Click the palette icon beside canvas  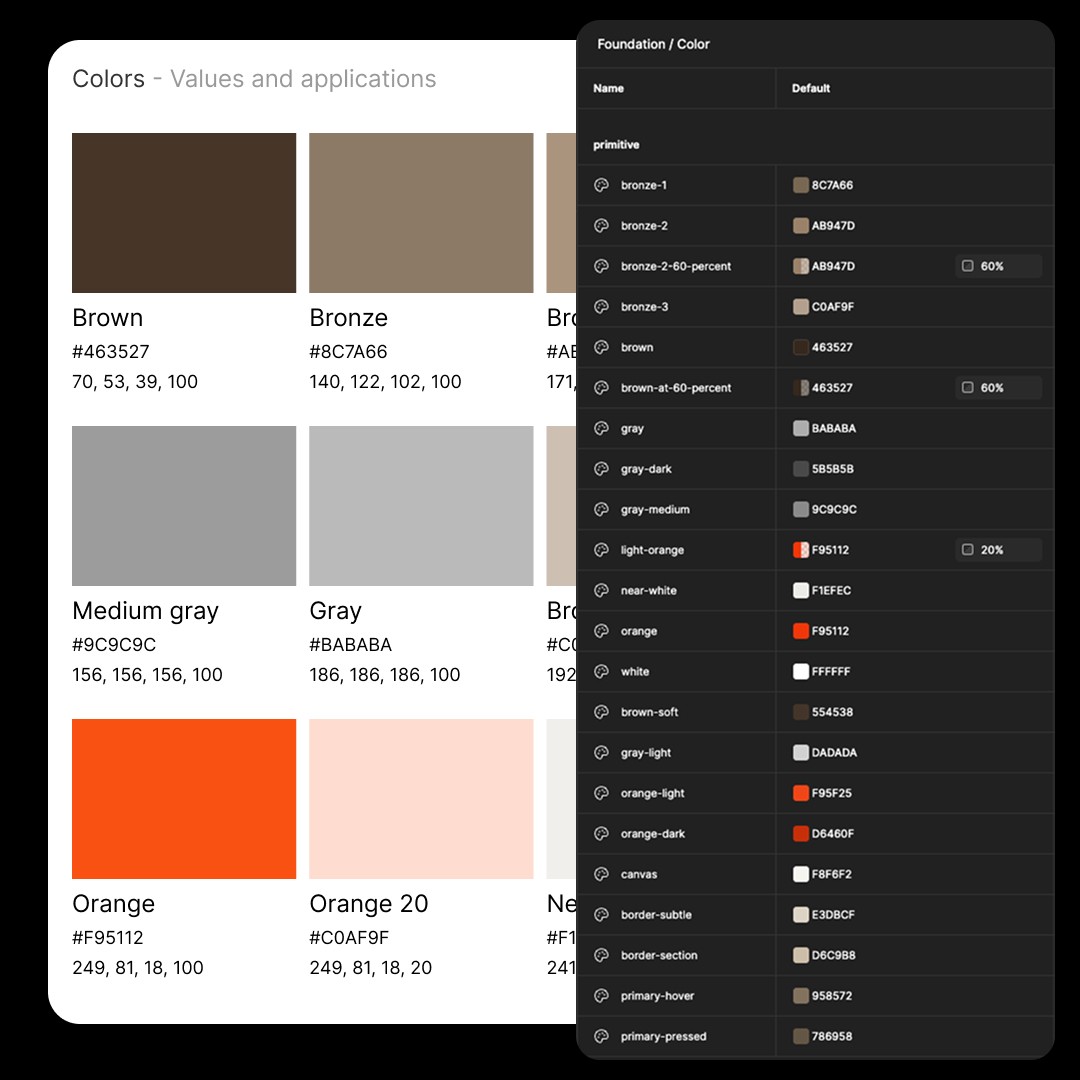[601, 874]
